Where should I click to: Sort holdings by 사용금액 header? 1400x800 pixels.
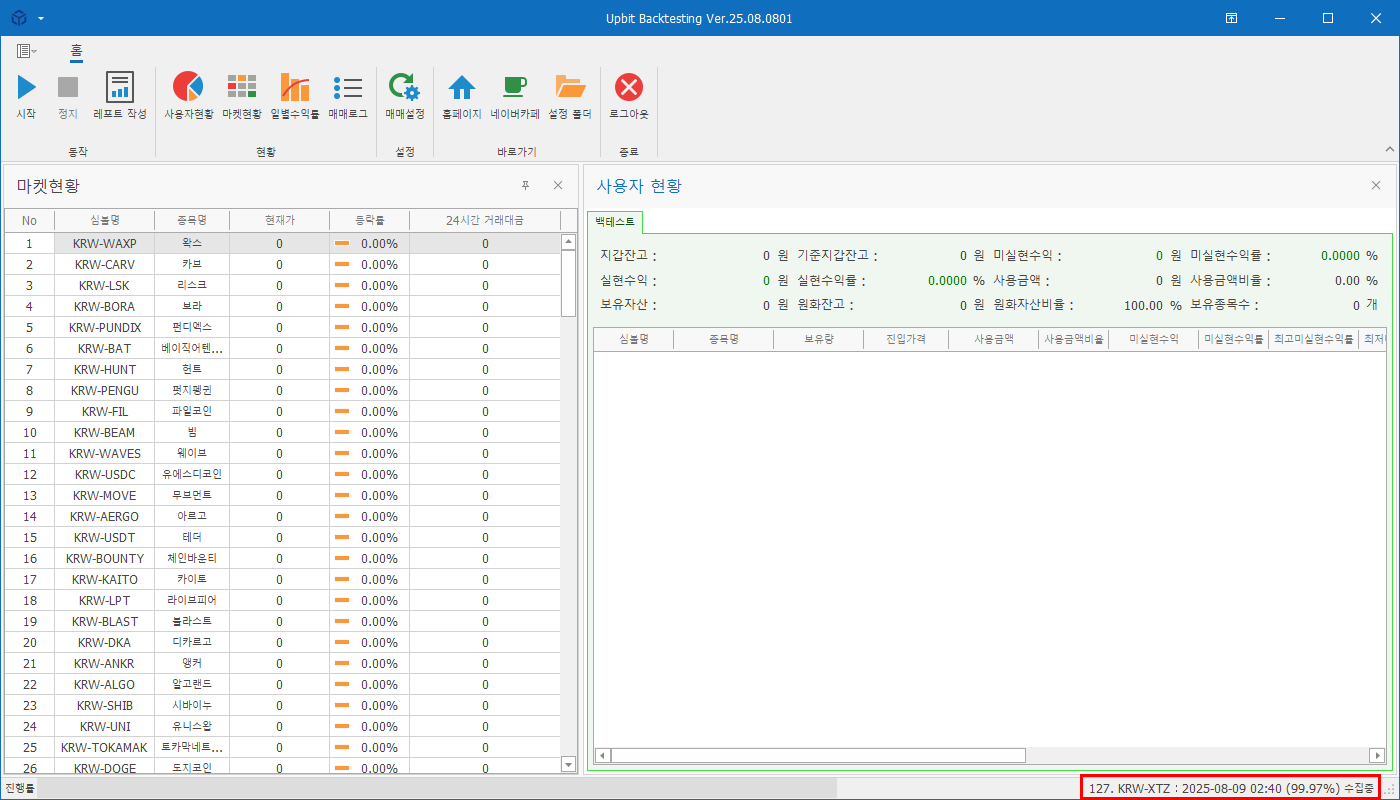tap(994, 339)
